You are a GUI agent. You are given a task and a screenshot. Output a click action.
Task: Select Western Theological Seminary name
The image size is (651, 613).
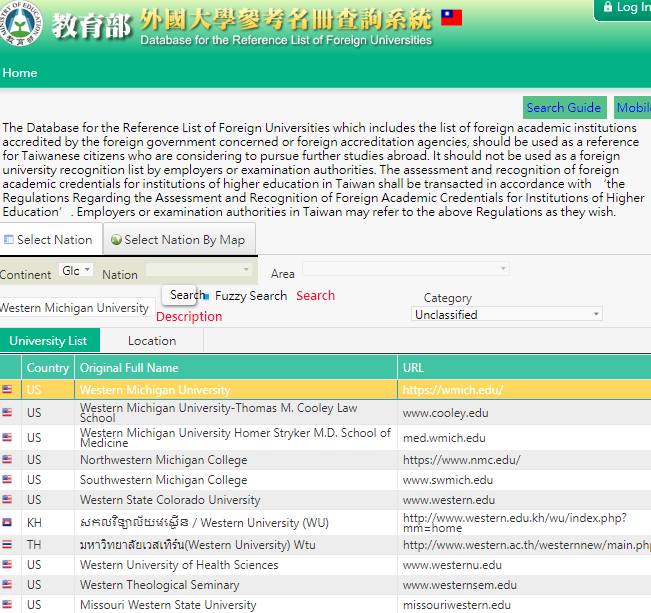[x=159, y=585]
